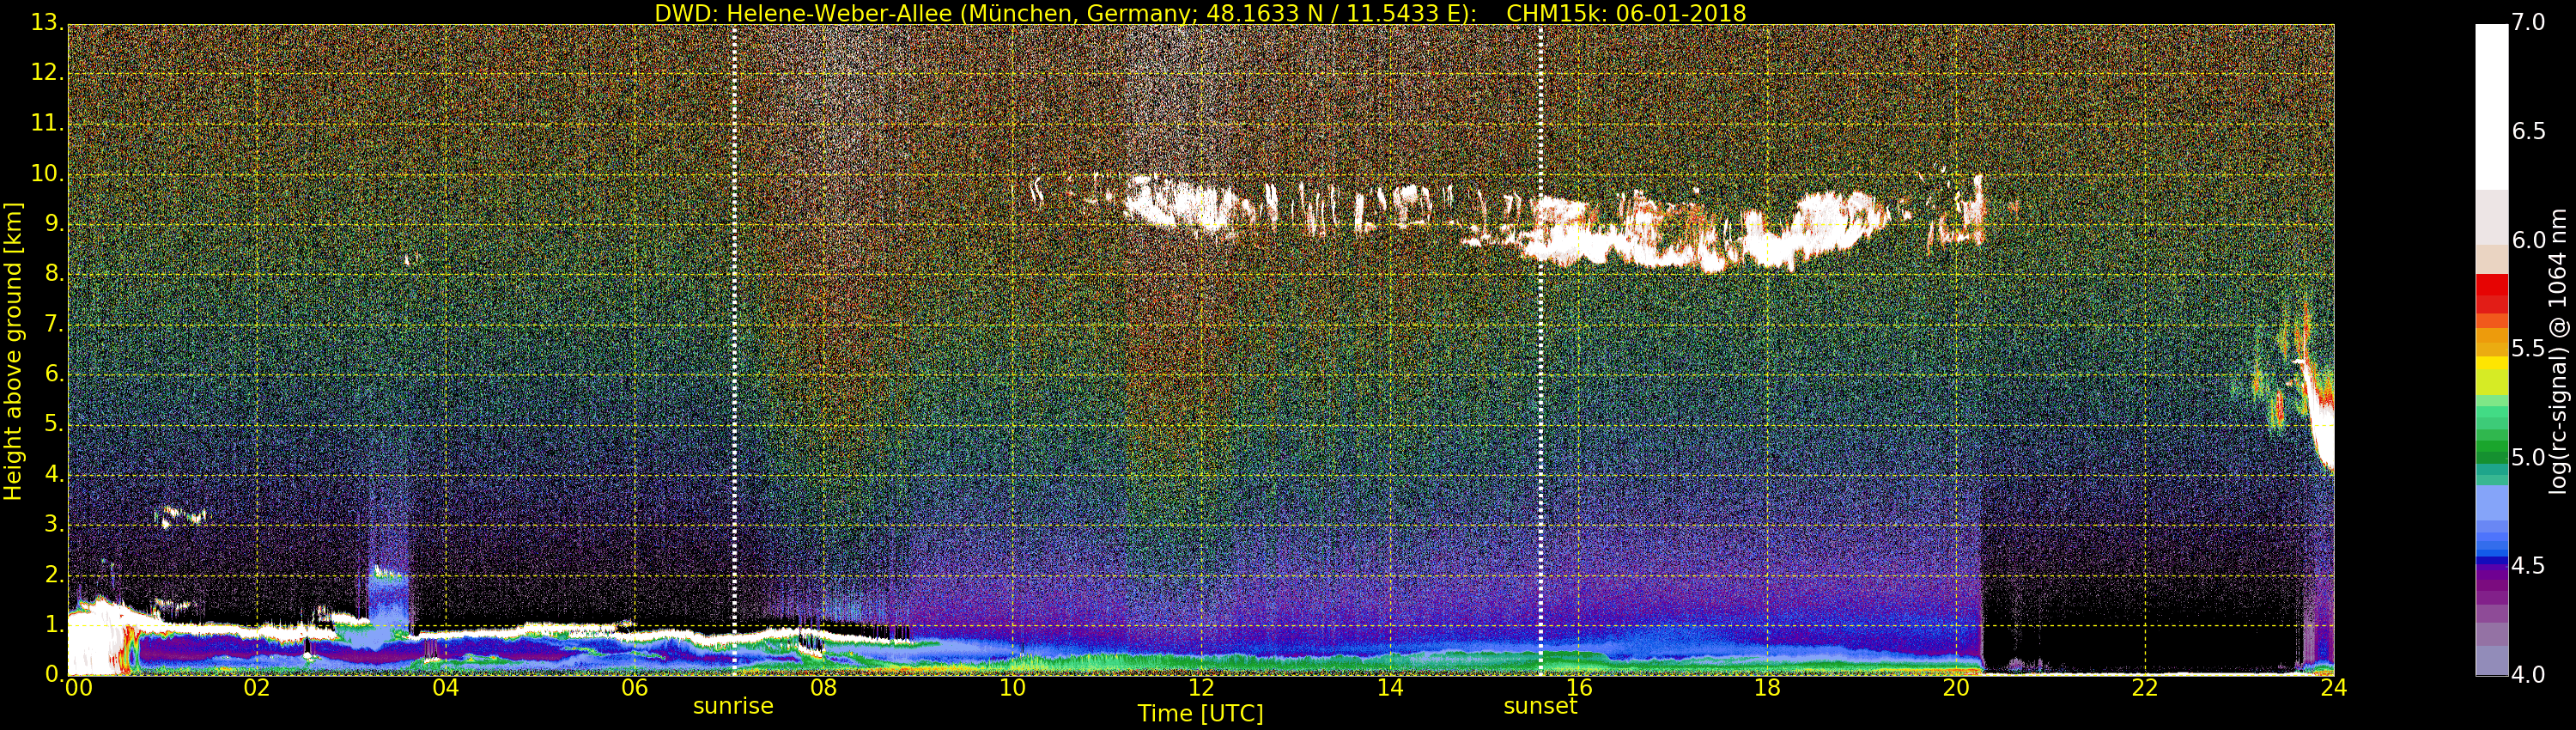2576x730 pixels.
Task: Click the sunrise label below the time axis
Action: click(x=733, y=706)
